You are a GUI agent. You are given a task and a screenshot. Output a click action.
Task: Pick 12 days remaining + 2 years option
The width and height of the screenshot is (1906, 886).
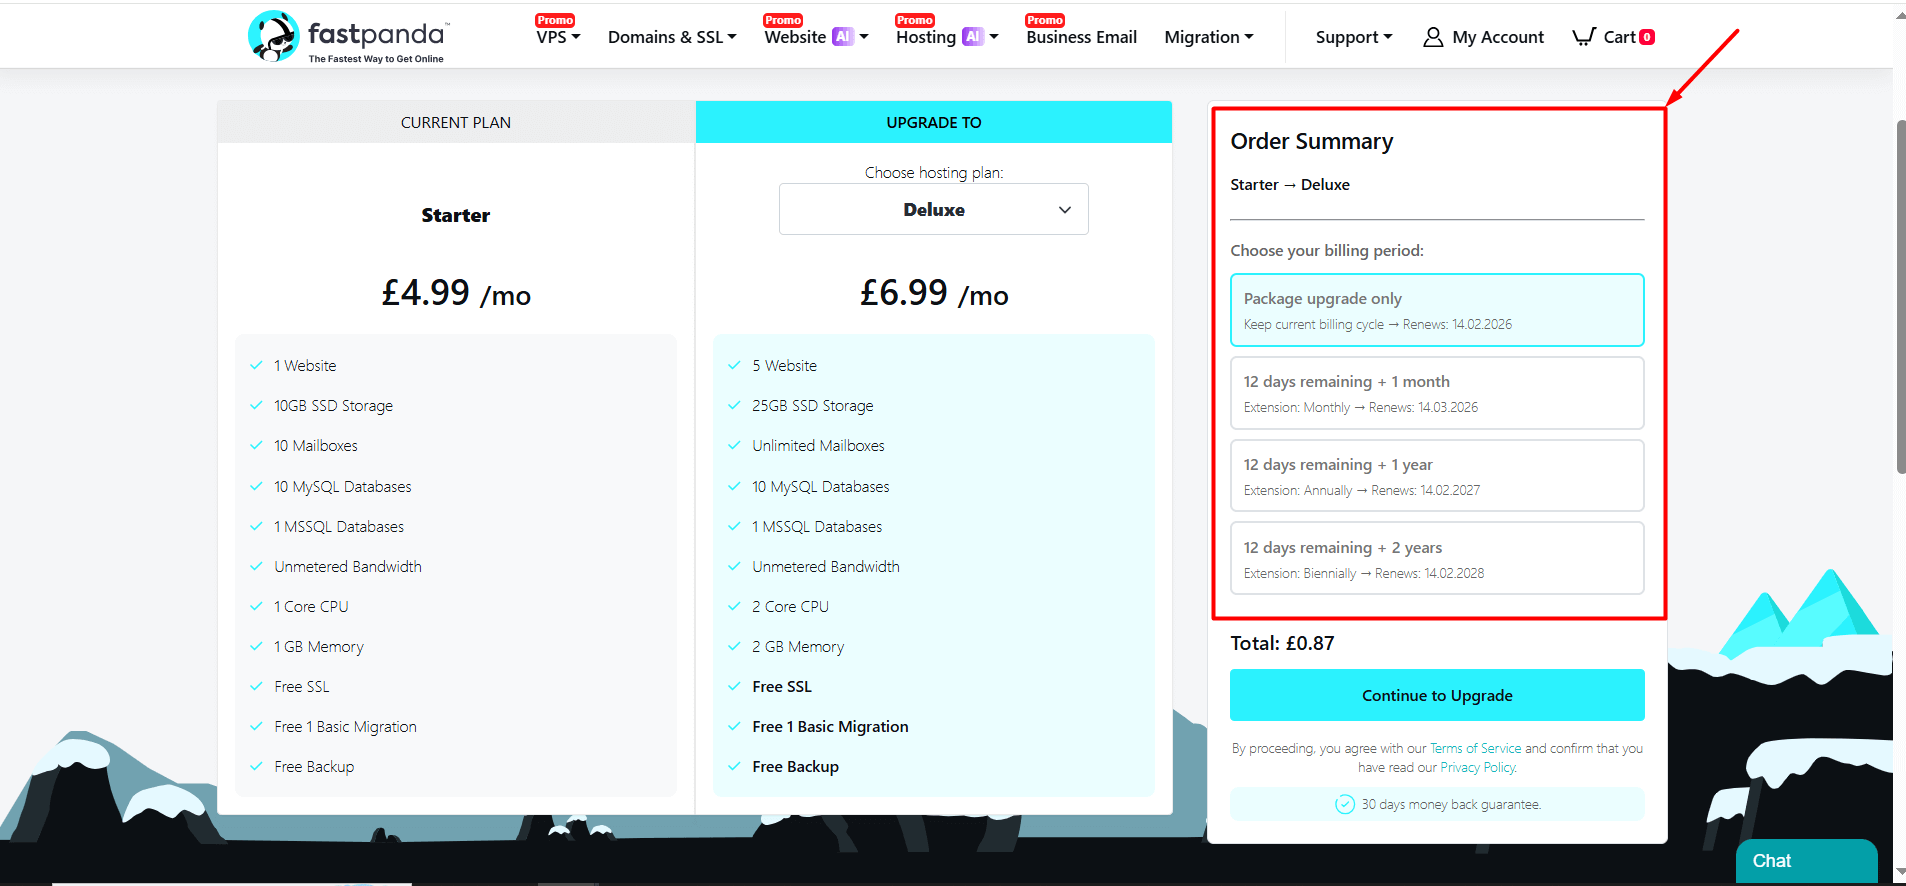click(x=1437, y=558)
